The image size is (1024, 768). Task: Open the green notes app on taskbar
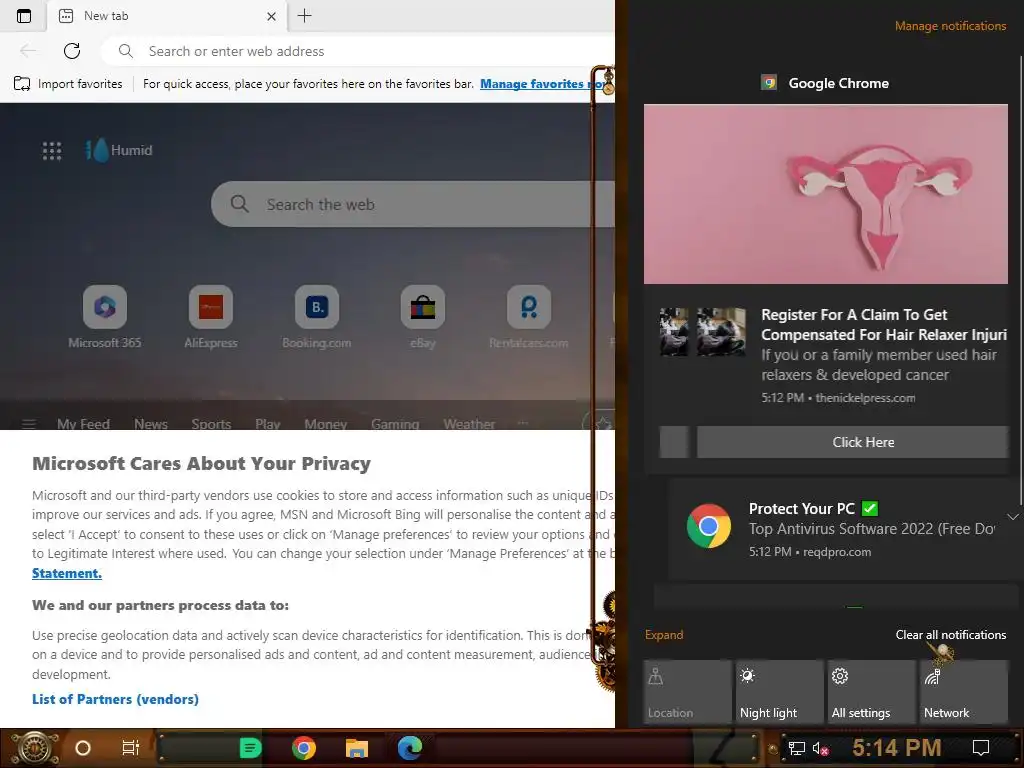pyautogui.click(x=250, y=748)
